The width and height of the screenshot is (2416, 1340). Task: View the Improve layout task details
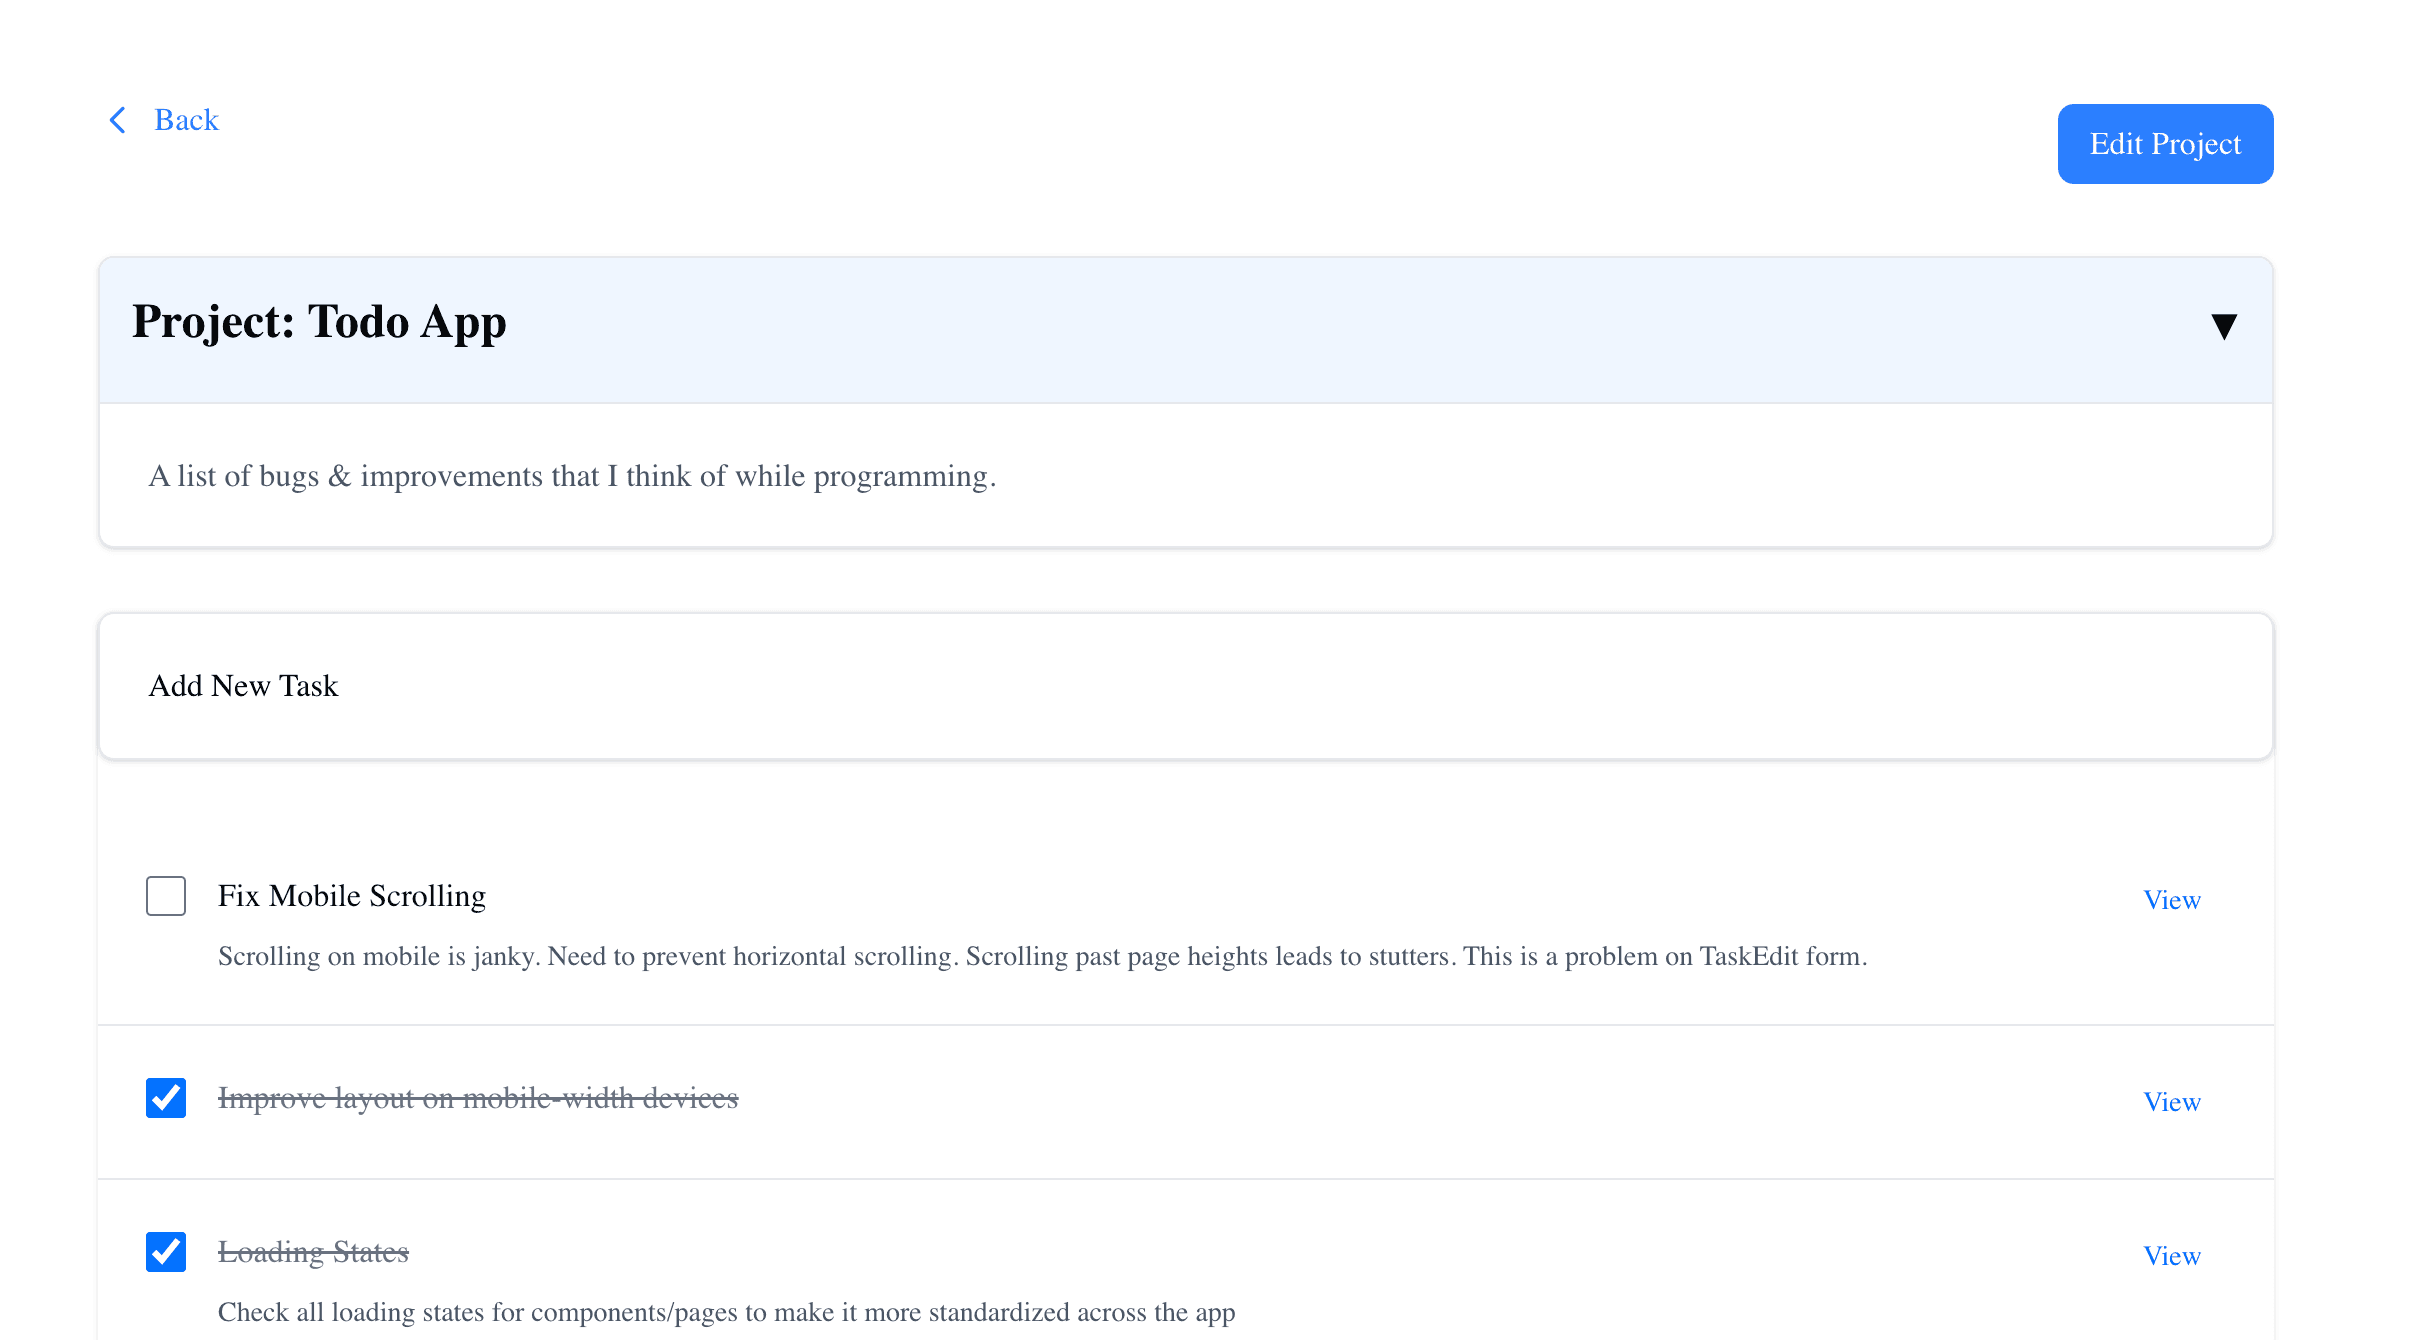(x=2173, y=1101)
